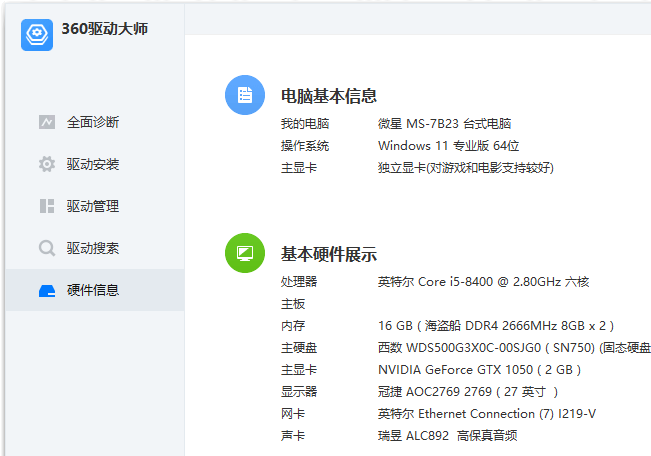The image size is (651, 456).
Task: Click the 我的电脑 label
Action: pyautogui.click(x=305, y=124)
